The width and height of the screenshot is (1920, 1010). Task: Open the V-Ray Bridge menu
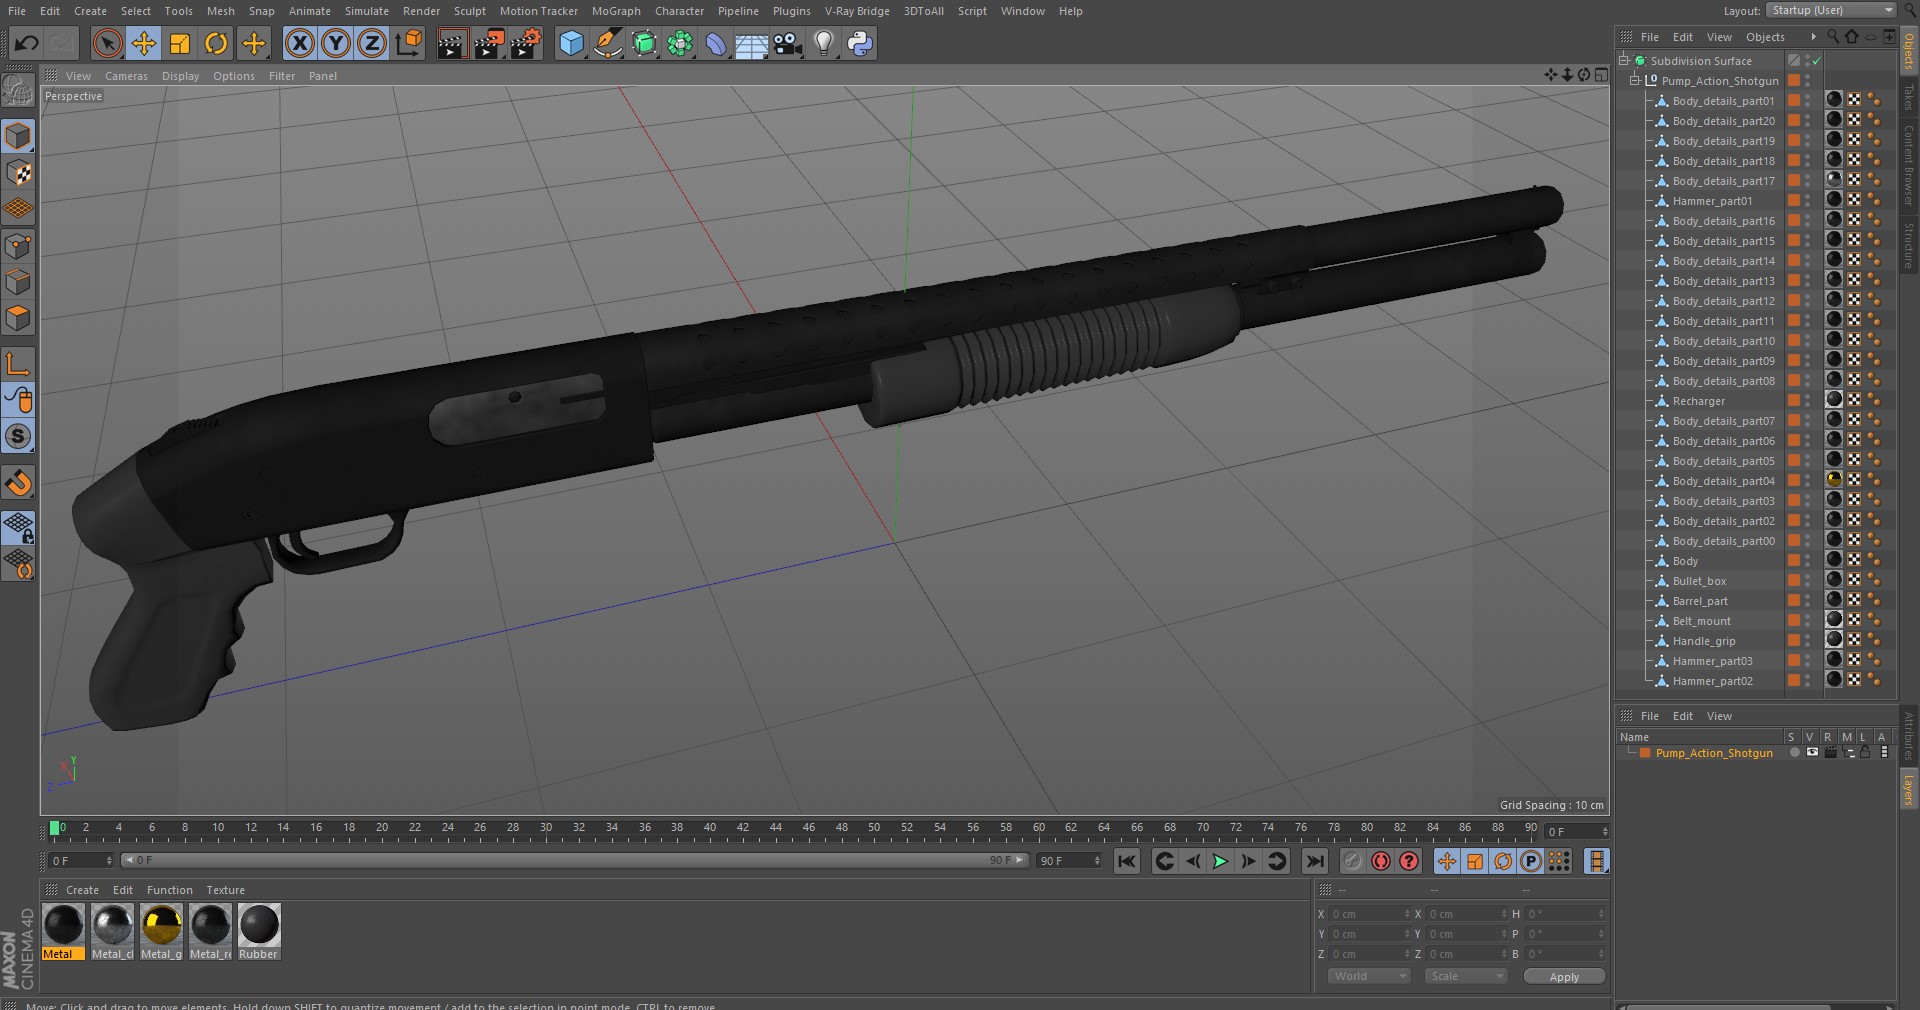click(857, 11)
